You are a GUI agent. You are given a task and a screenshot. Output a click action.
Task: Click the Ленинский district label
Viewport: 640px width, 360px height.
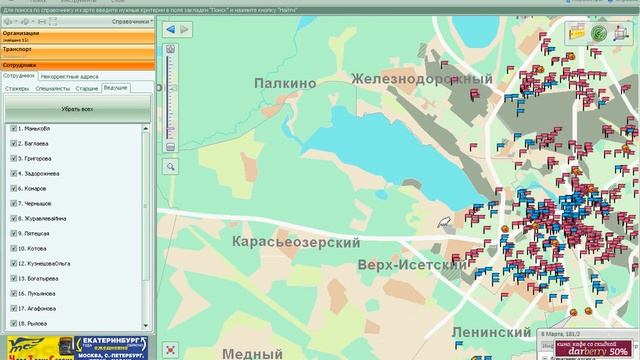492,332
